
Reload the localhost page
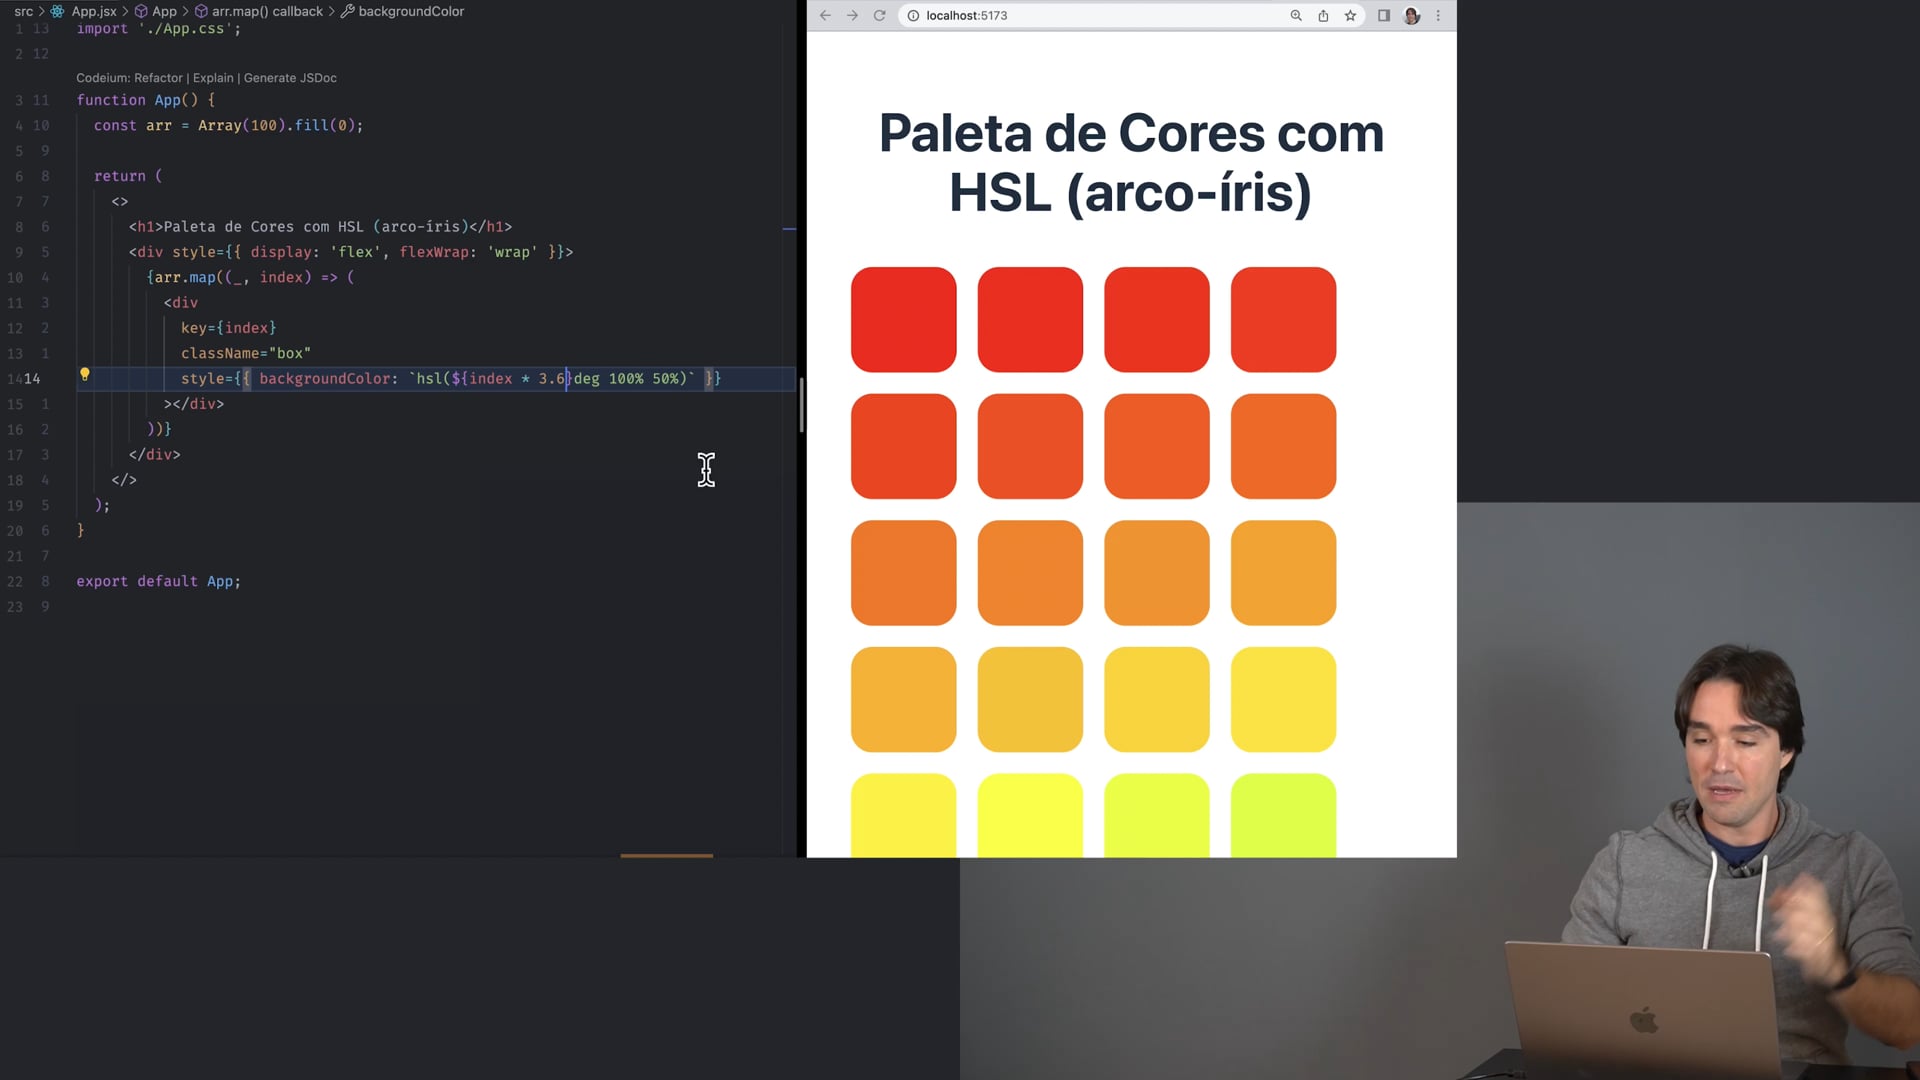(880, 15)
